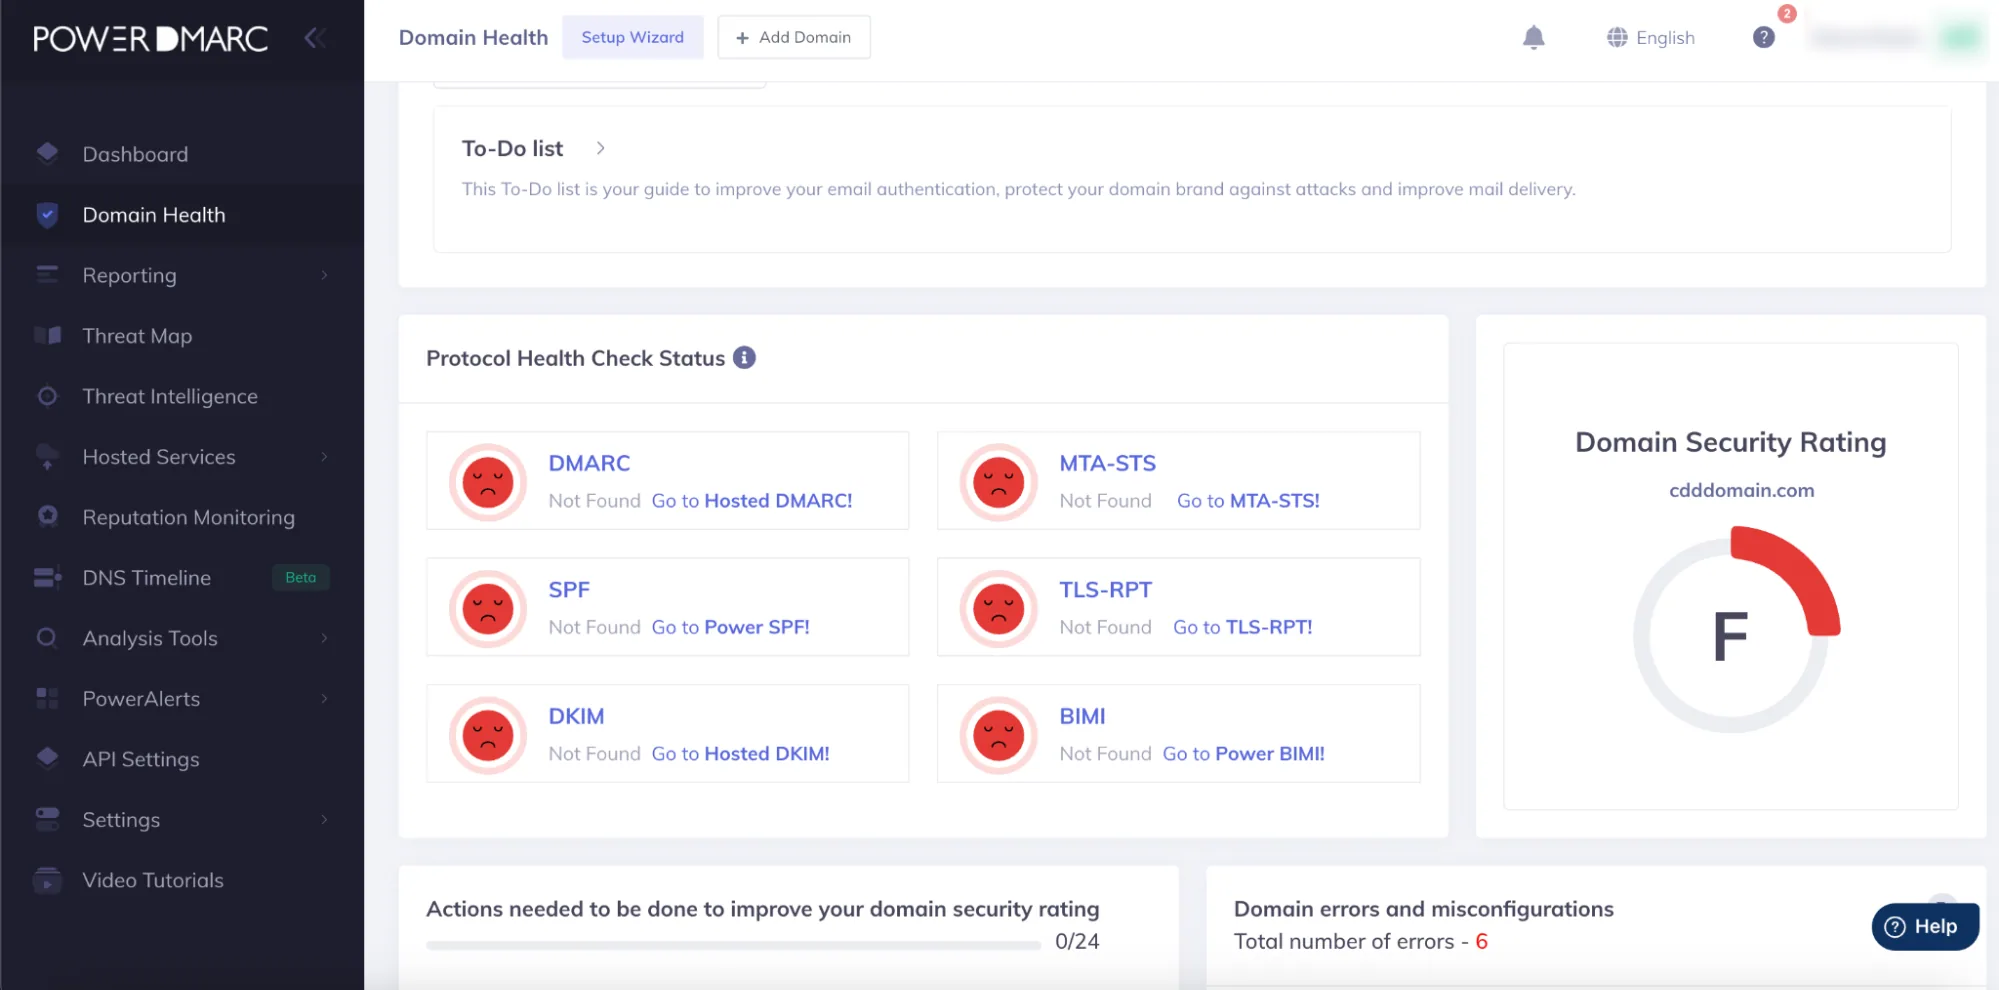
Task: Expand the Settings submenu arrow
Action: point(324,820)
